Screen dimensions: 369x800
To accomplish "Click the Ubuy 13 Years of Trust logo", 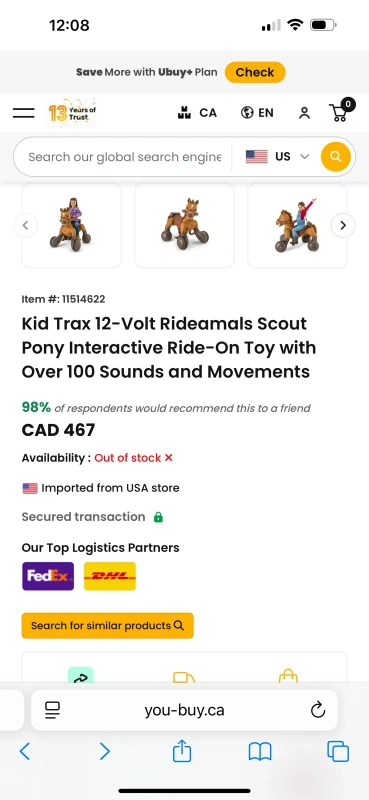I will (x=72, y=113).
